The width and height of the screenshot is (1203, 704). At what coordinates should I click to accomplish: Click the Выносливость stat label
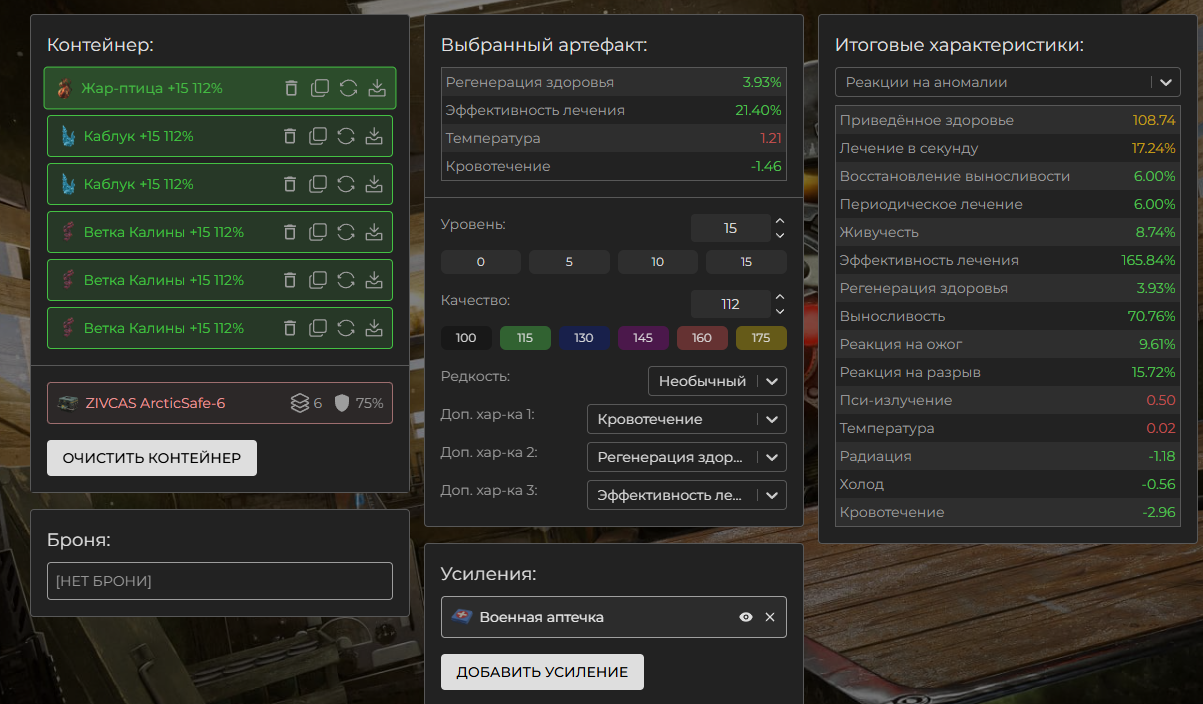[893, 316]
